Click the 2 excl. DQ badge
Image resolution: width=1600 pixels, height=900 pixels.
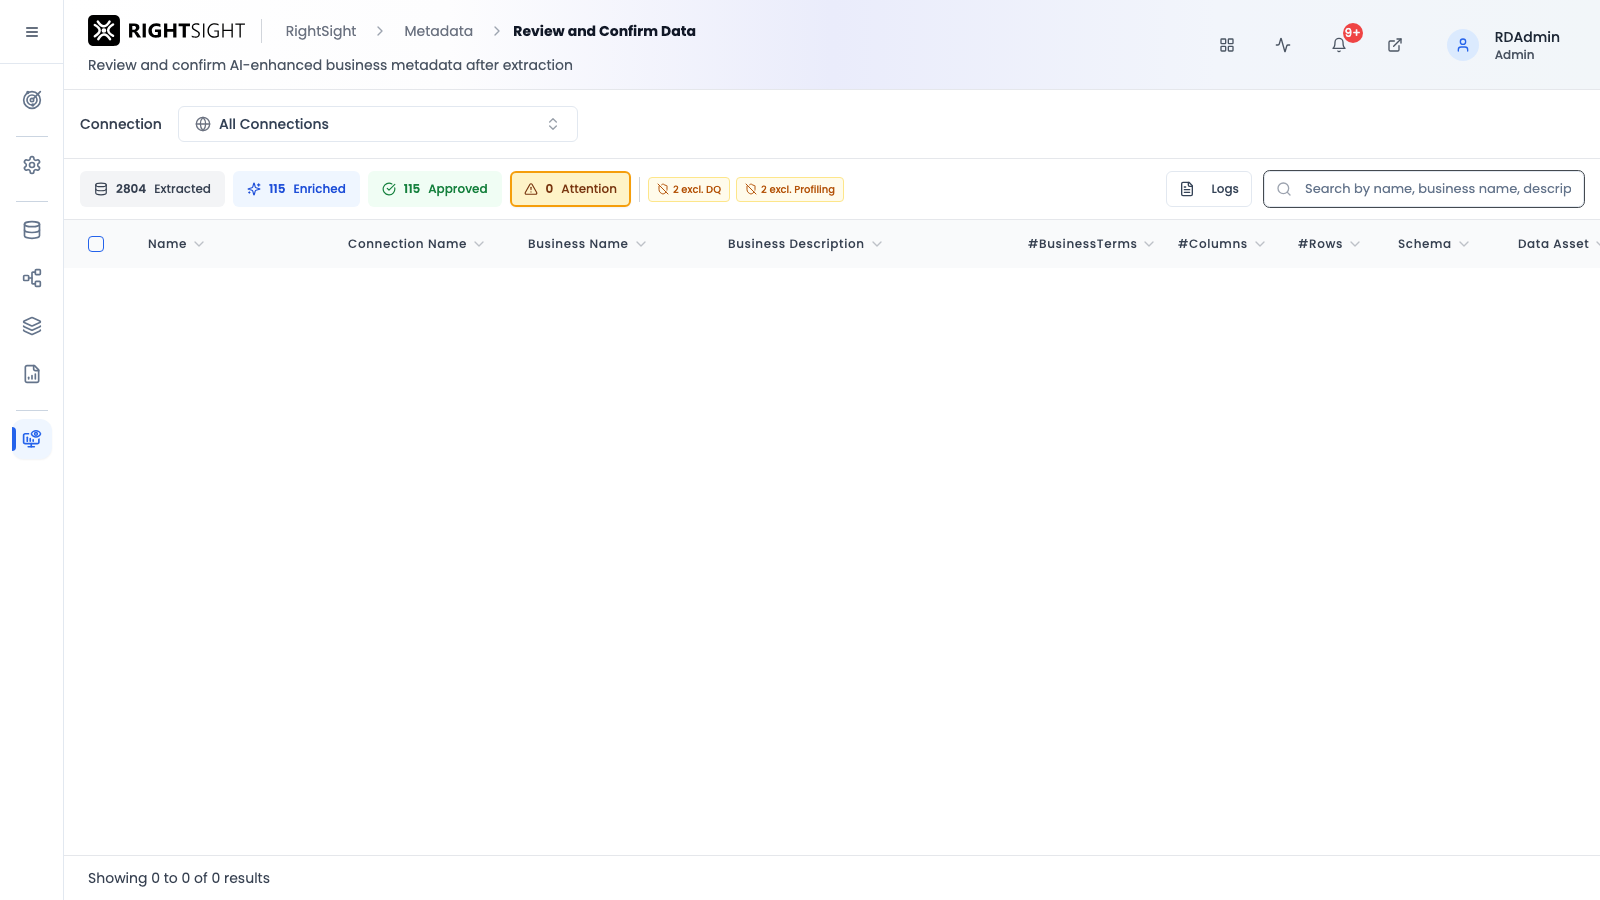689,189
